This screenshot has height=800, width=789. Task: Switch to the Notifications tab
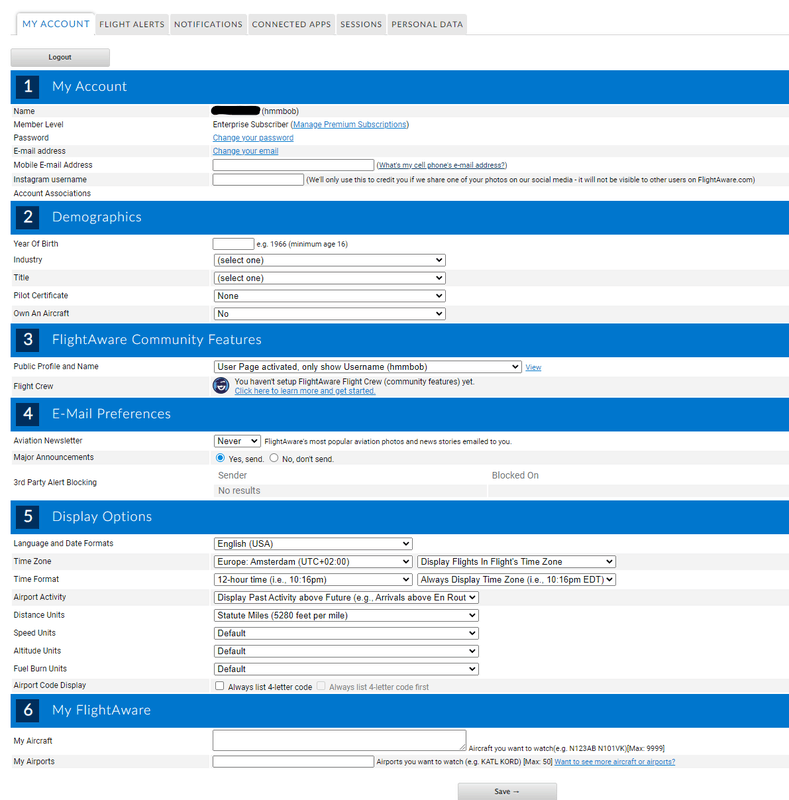(208, 24)
